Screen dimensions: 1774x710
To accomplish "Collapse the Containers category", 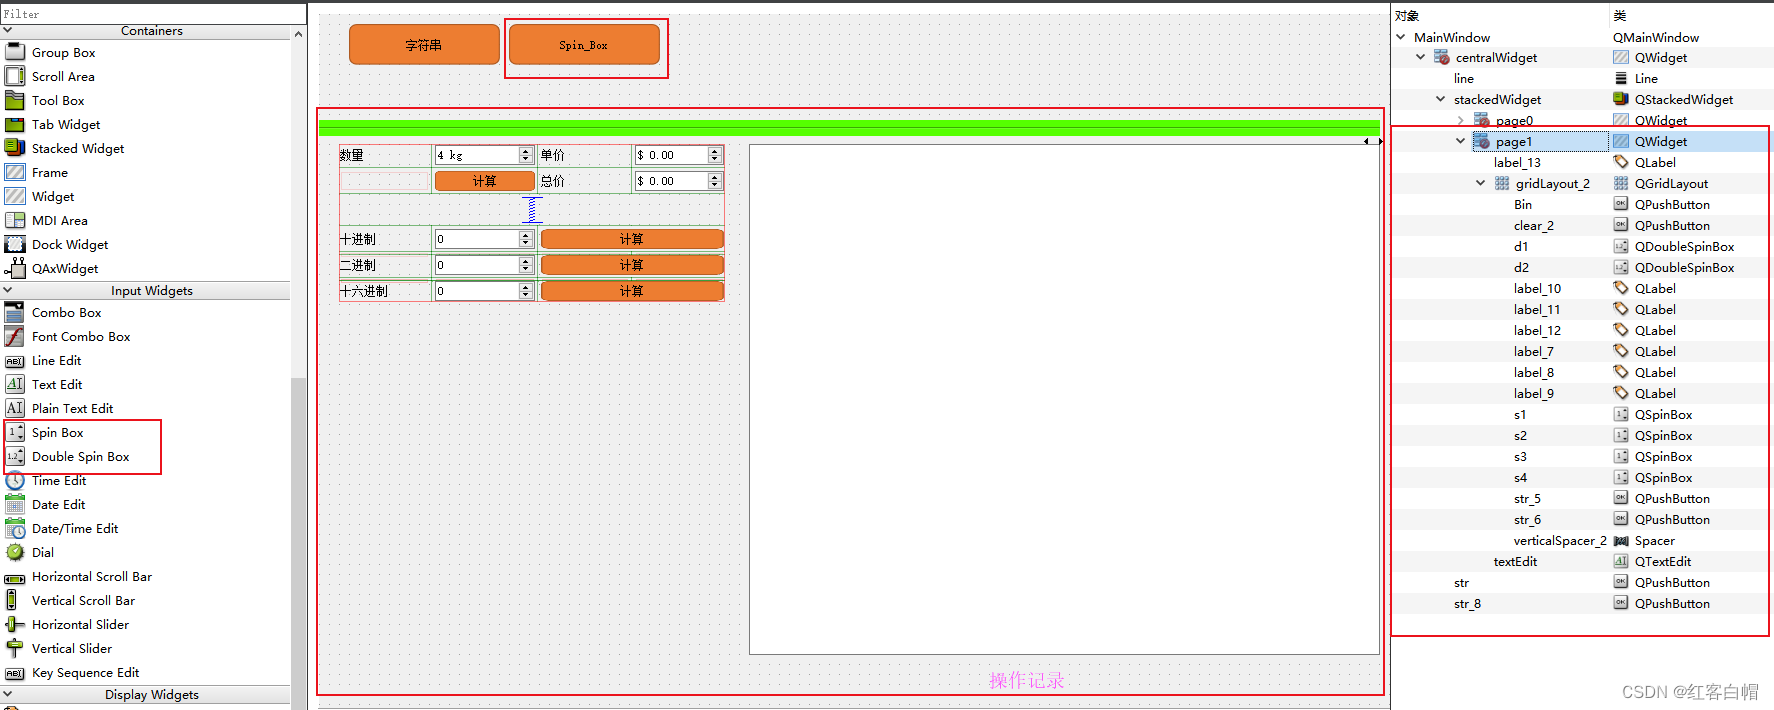I will click(x=8, y=31).
